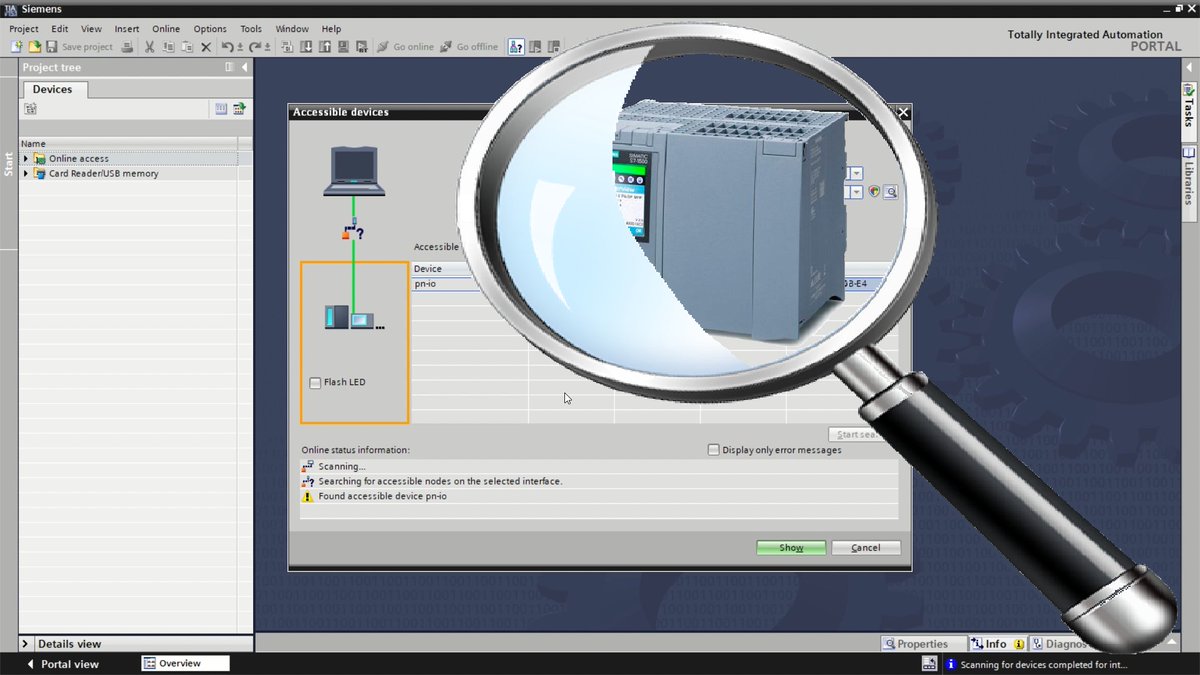Click the Start CPU toolbar icon
The height and width of the screenshot is (675, 1200).
[x=535, y=47]
